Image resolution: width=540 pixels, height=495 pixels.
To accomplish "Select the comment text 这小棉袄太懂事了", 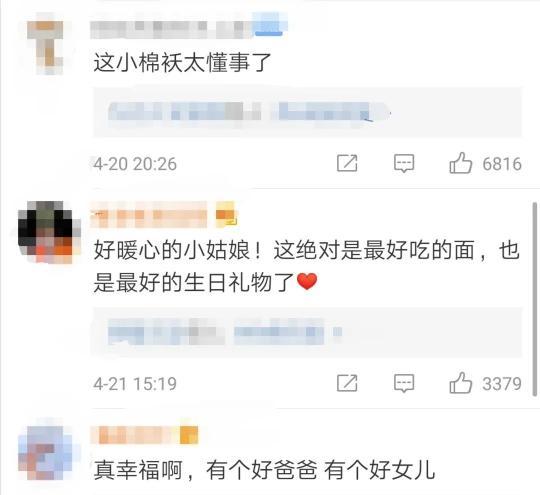I will [x=183, y=63].
